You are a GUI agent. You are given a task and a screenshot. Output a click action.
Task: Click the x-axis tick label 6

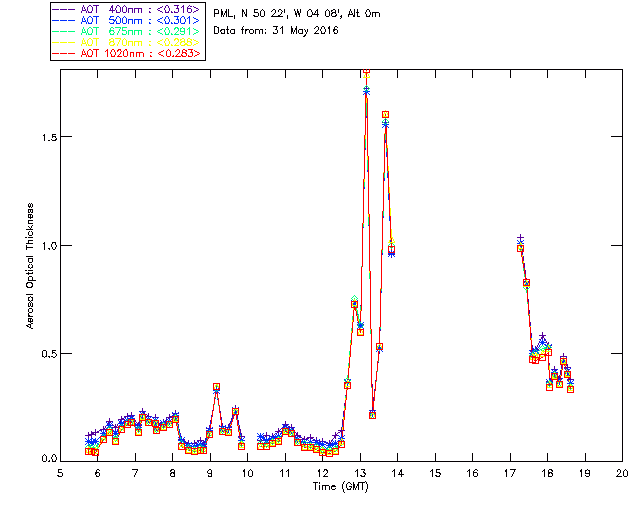pyautogui.click(x=98, y=473)
